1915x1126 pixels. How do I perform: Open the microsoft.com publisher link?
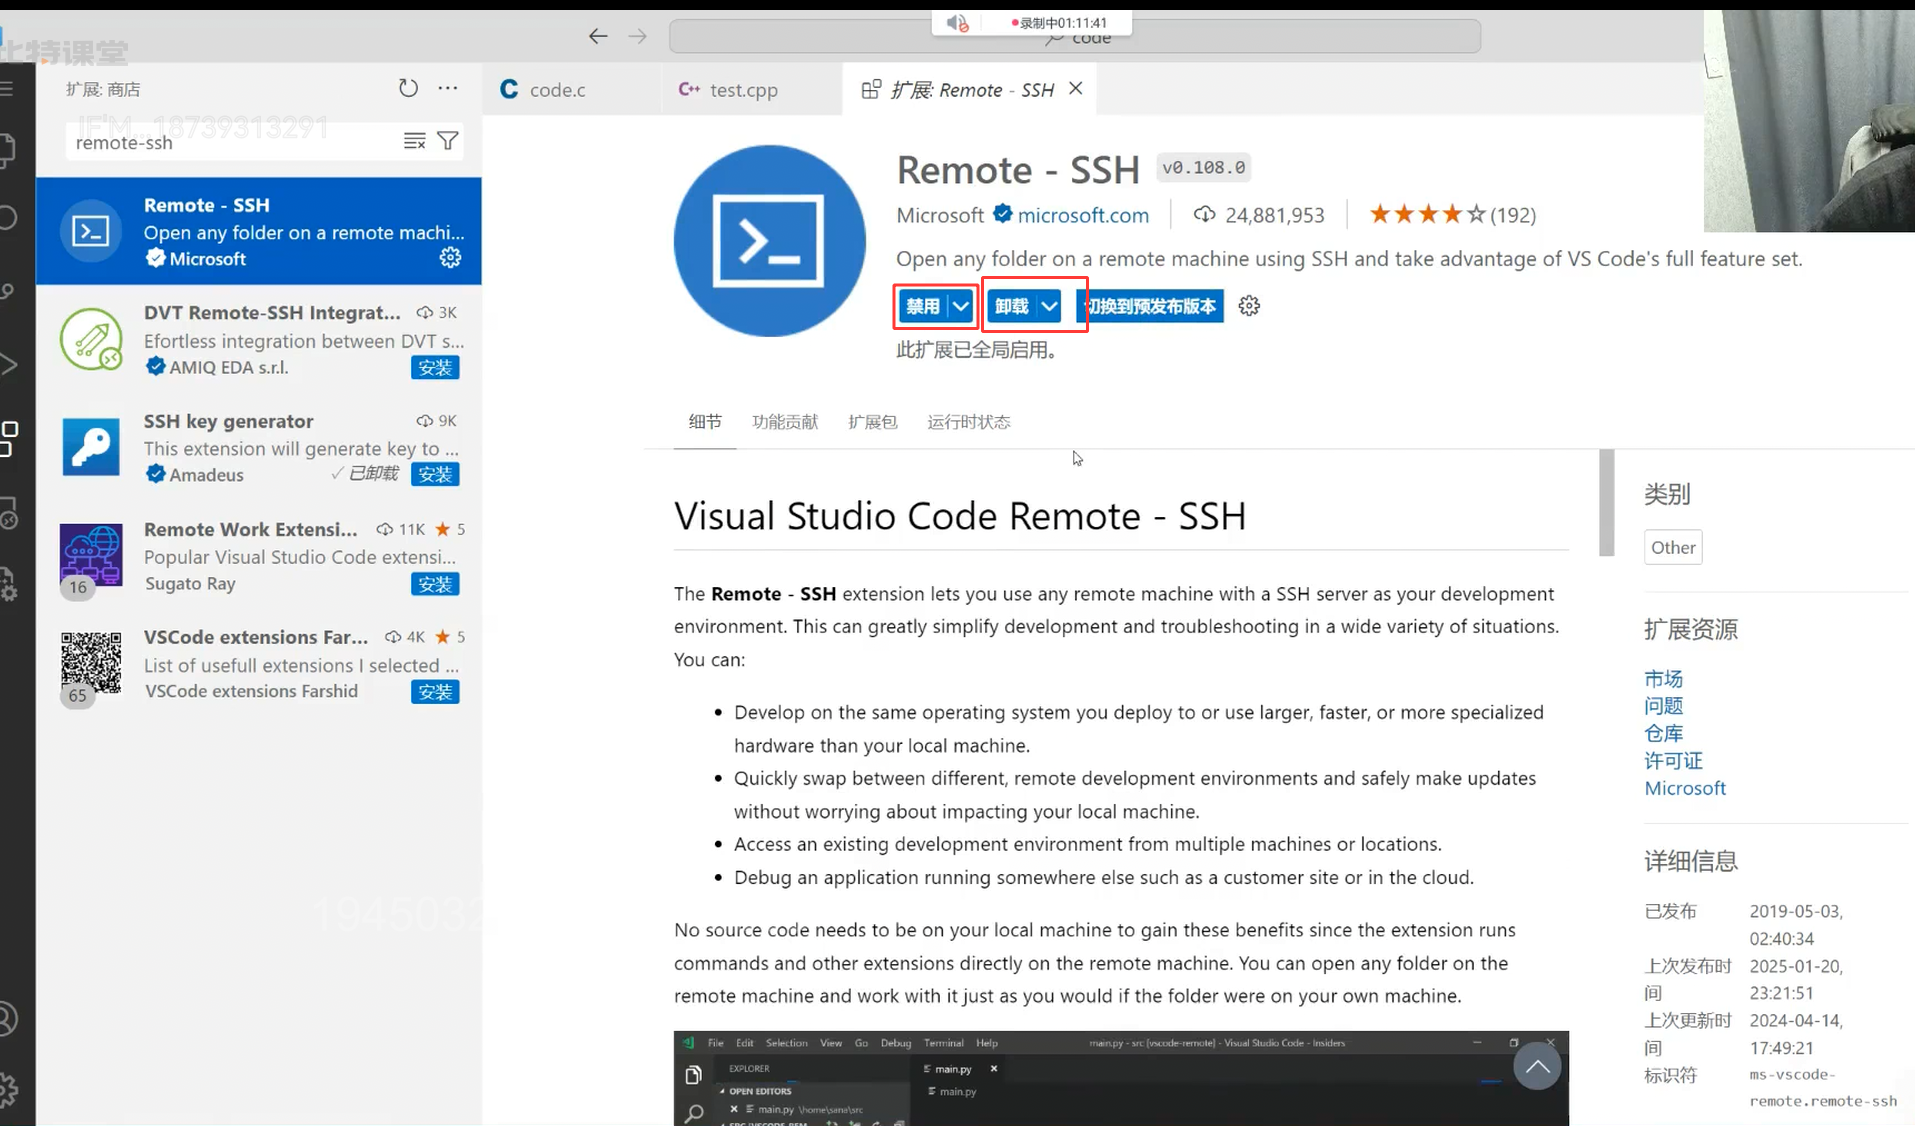pyautogui.click(x=1083, y=215)
